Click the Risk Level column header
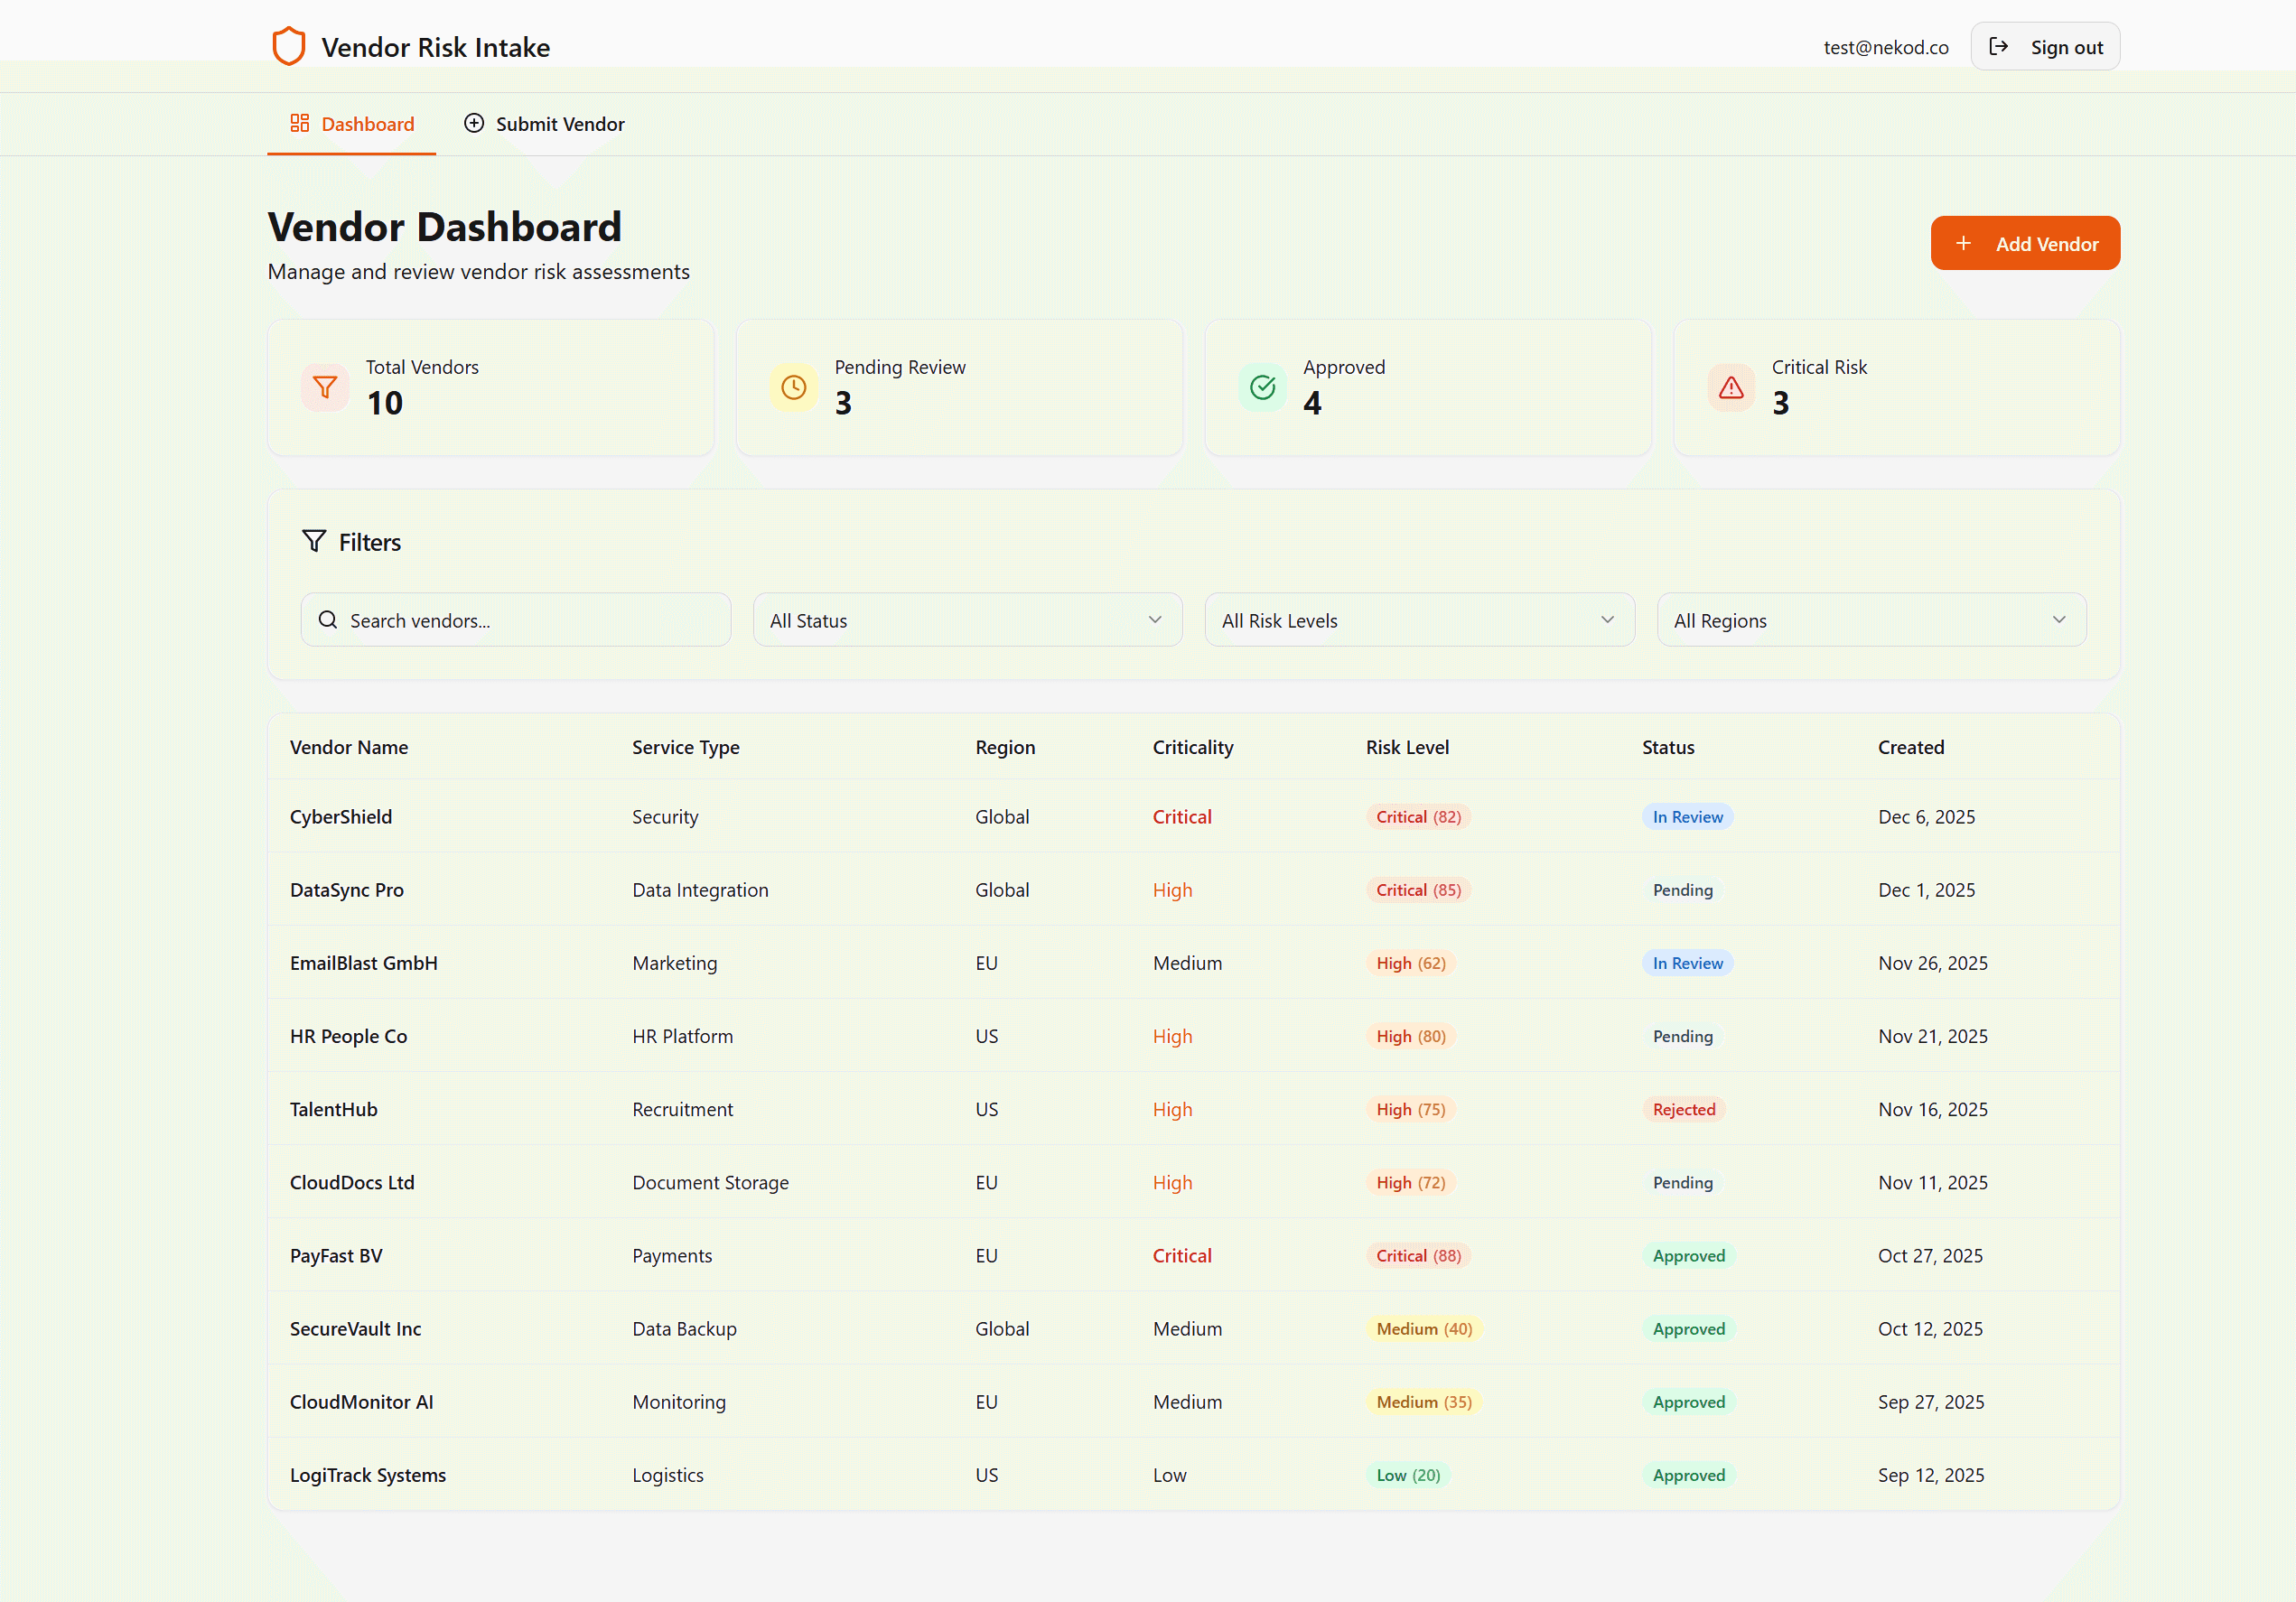Image resolution: width=2296 pixels, height=1602 pixels. pos(1406,747)
